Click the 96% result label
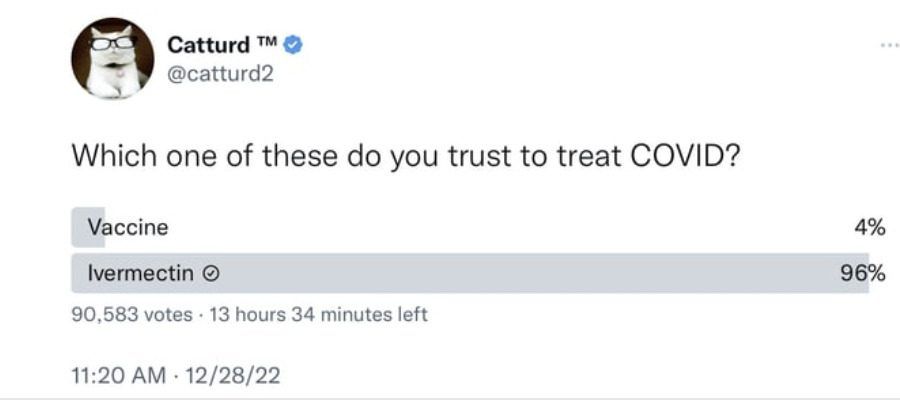The width and height of the screenshot is (900, 400). [x=864, y=272]
